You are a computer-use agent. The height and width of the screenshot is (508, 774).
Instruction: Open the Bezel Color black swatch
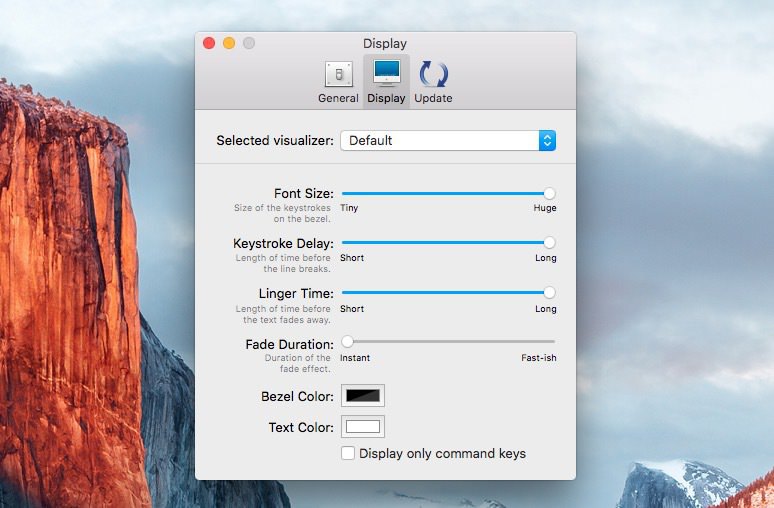[363, 395]
